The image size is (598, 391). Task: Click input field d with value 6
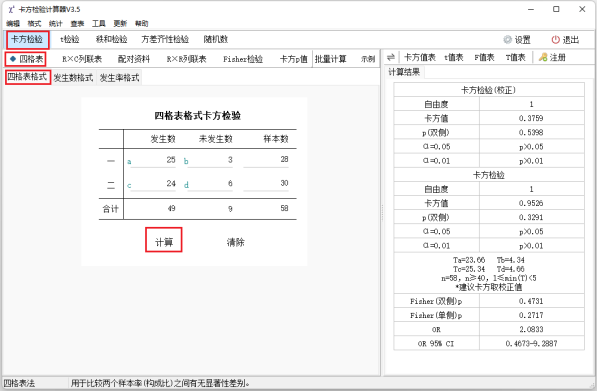click(210, 184)
